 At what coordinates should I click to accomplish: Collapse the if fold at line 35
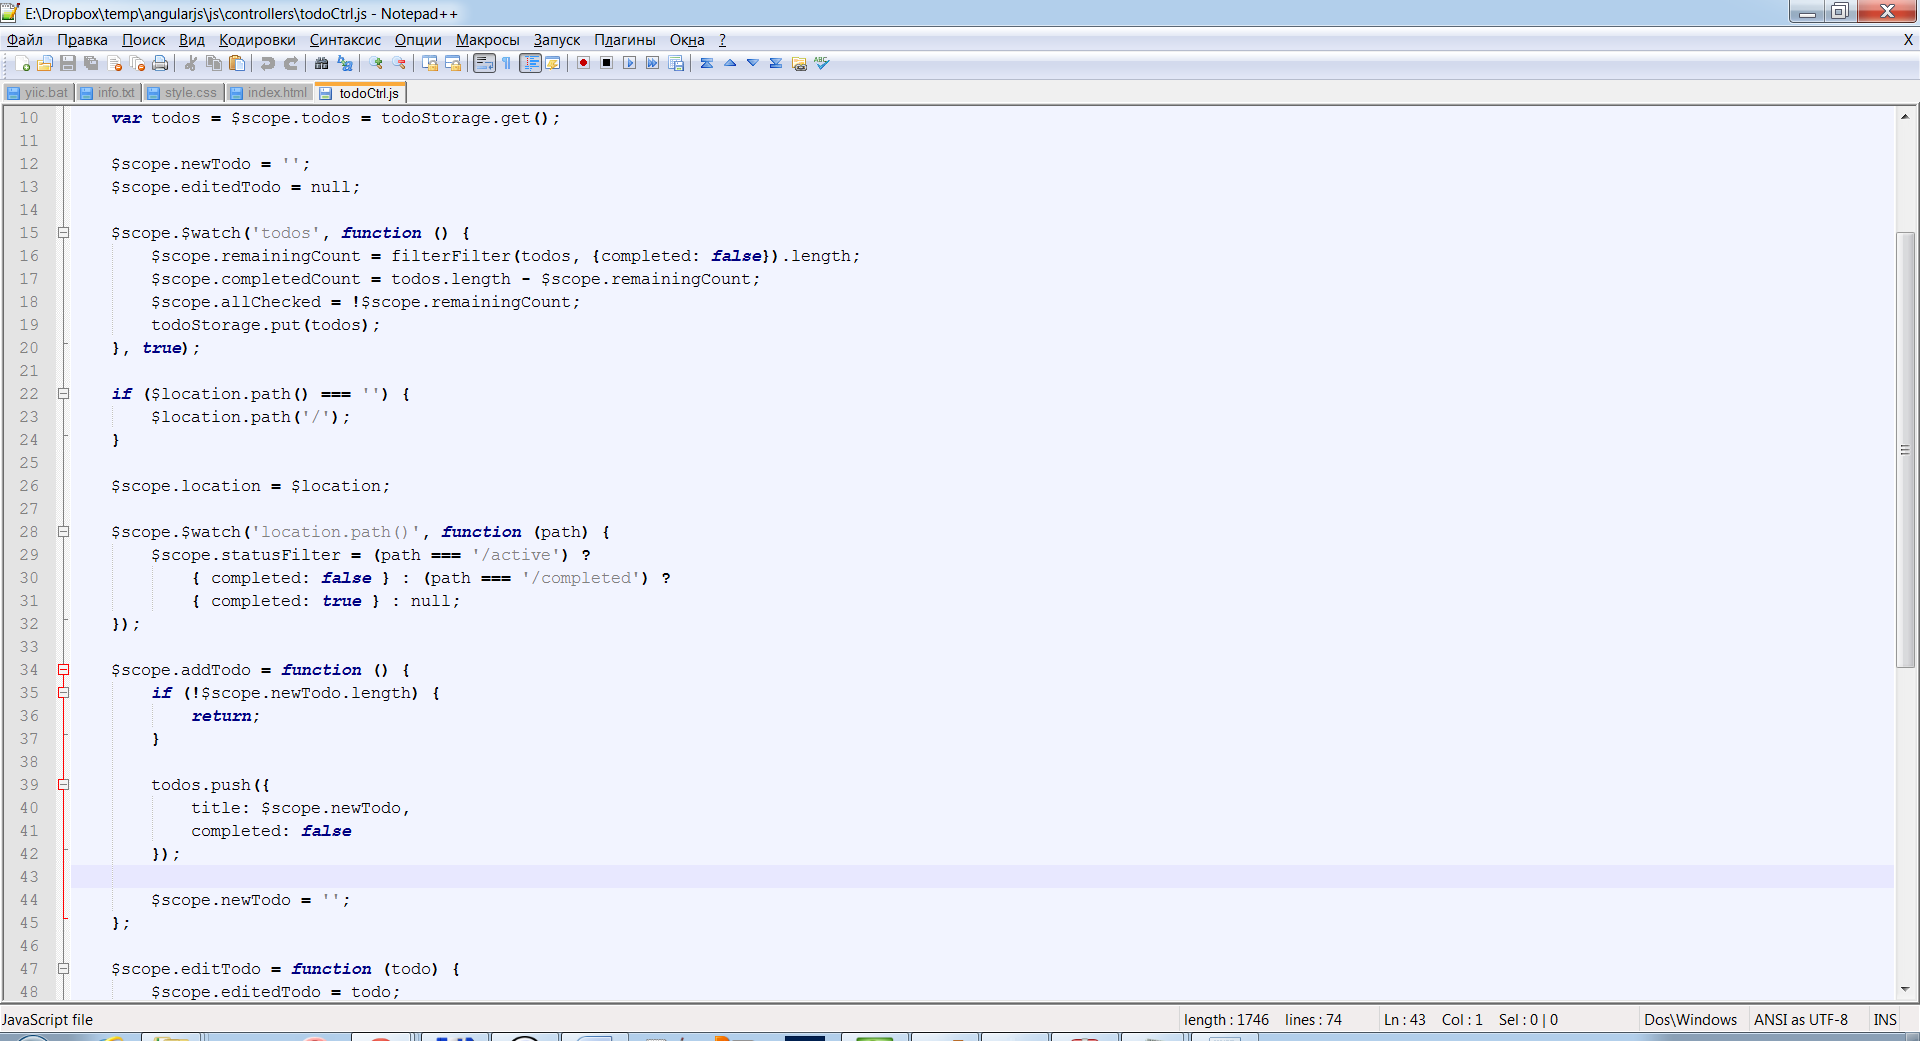click(63, 693)
